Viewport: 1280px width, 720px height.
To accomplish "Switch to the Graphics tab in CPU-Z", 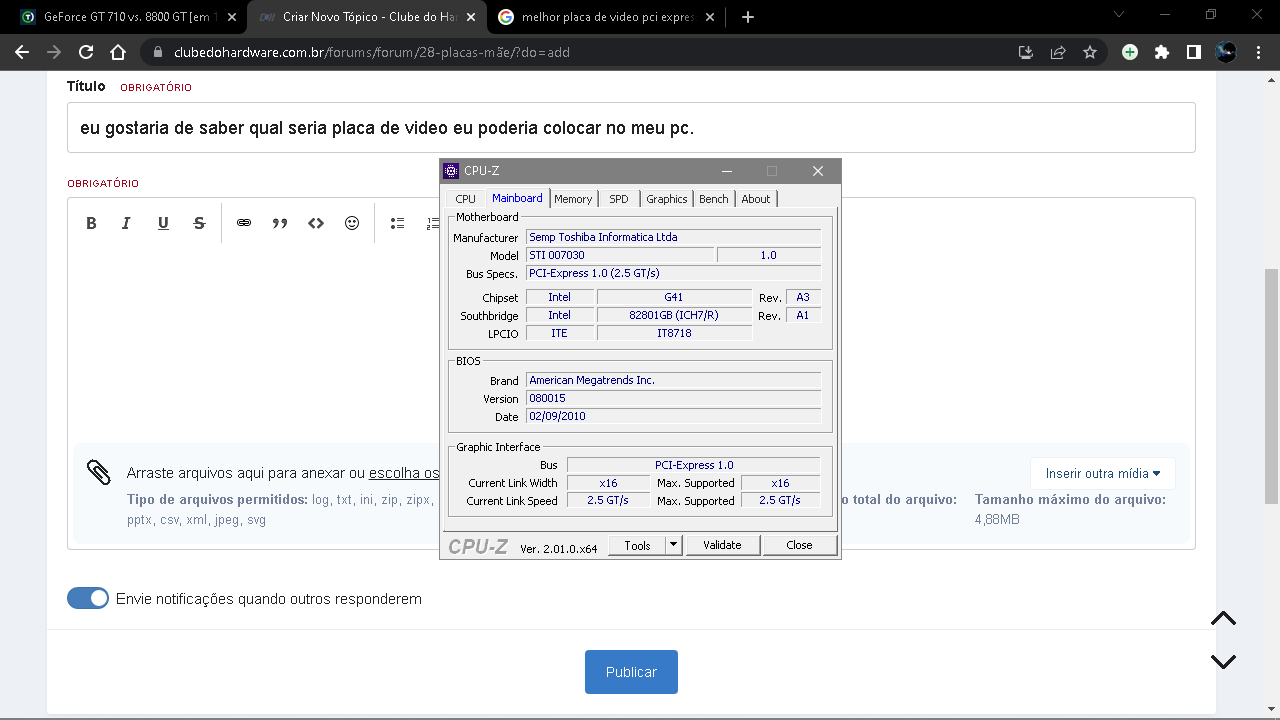I will [667, 199].
